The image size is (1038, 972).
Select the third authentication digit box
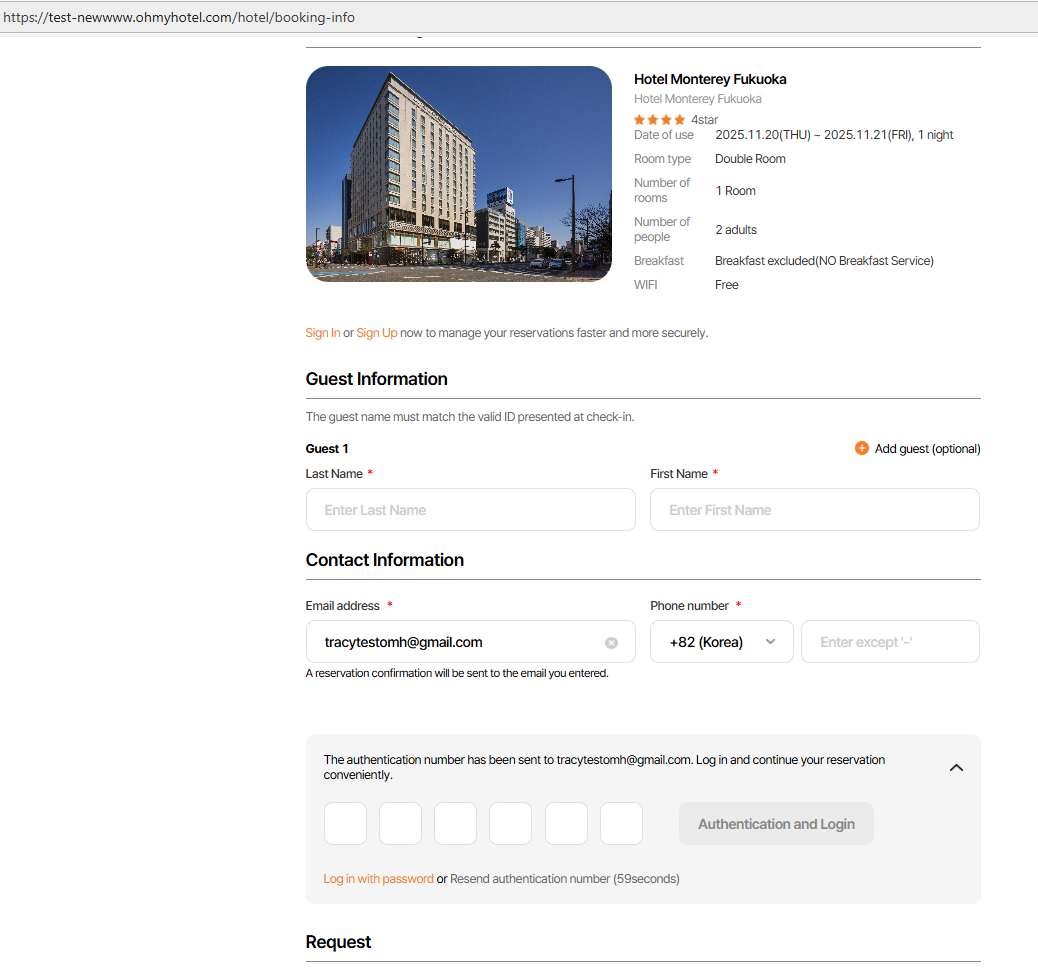click(x=455, y=824)
